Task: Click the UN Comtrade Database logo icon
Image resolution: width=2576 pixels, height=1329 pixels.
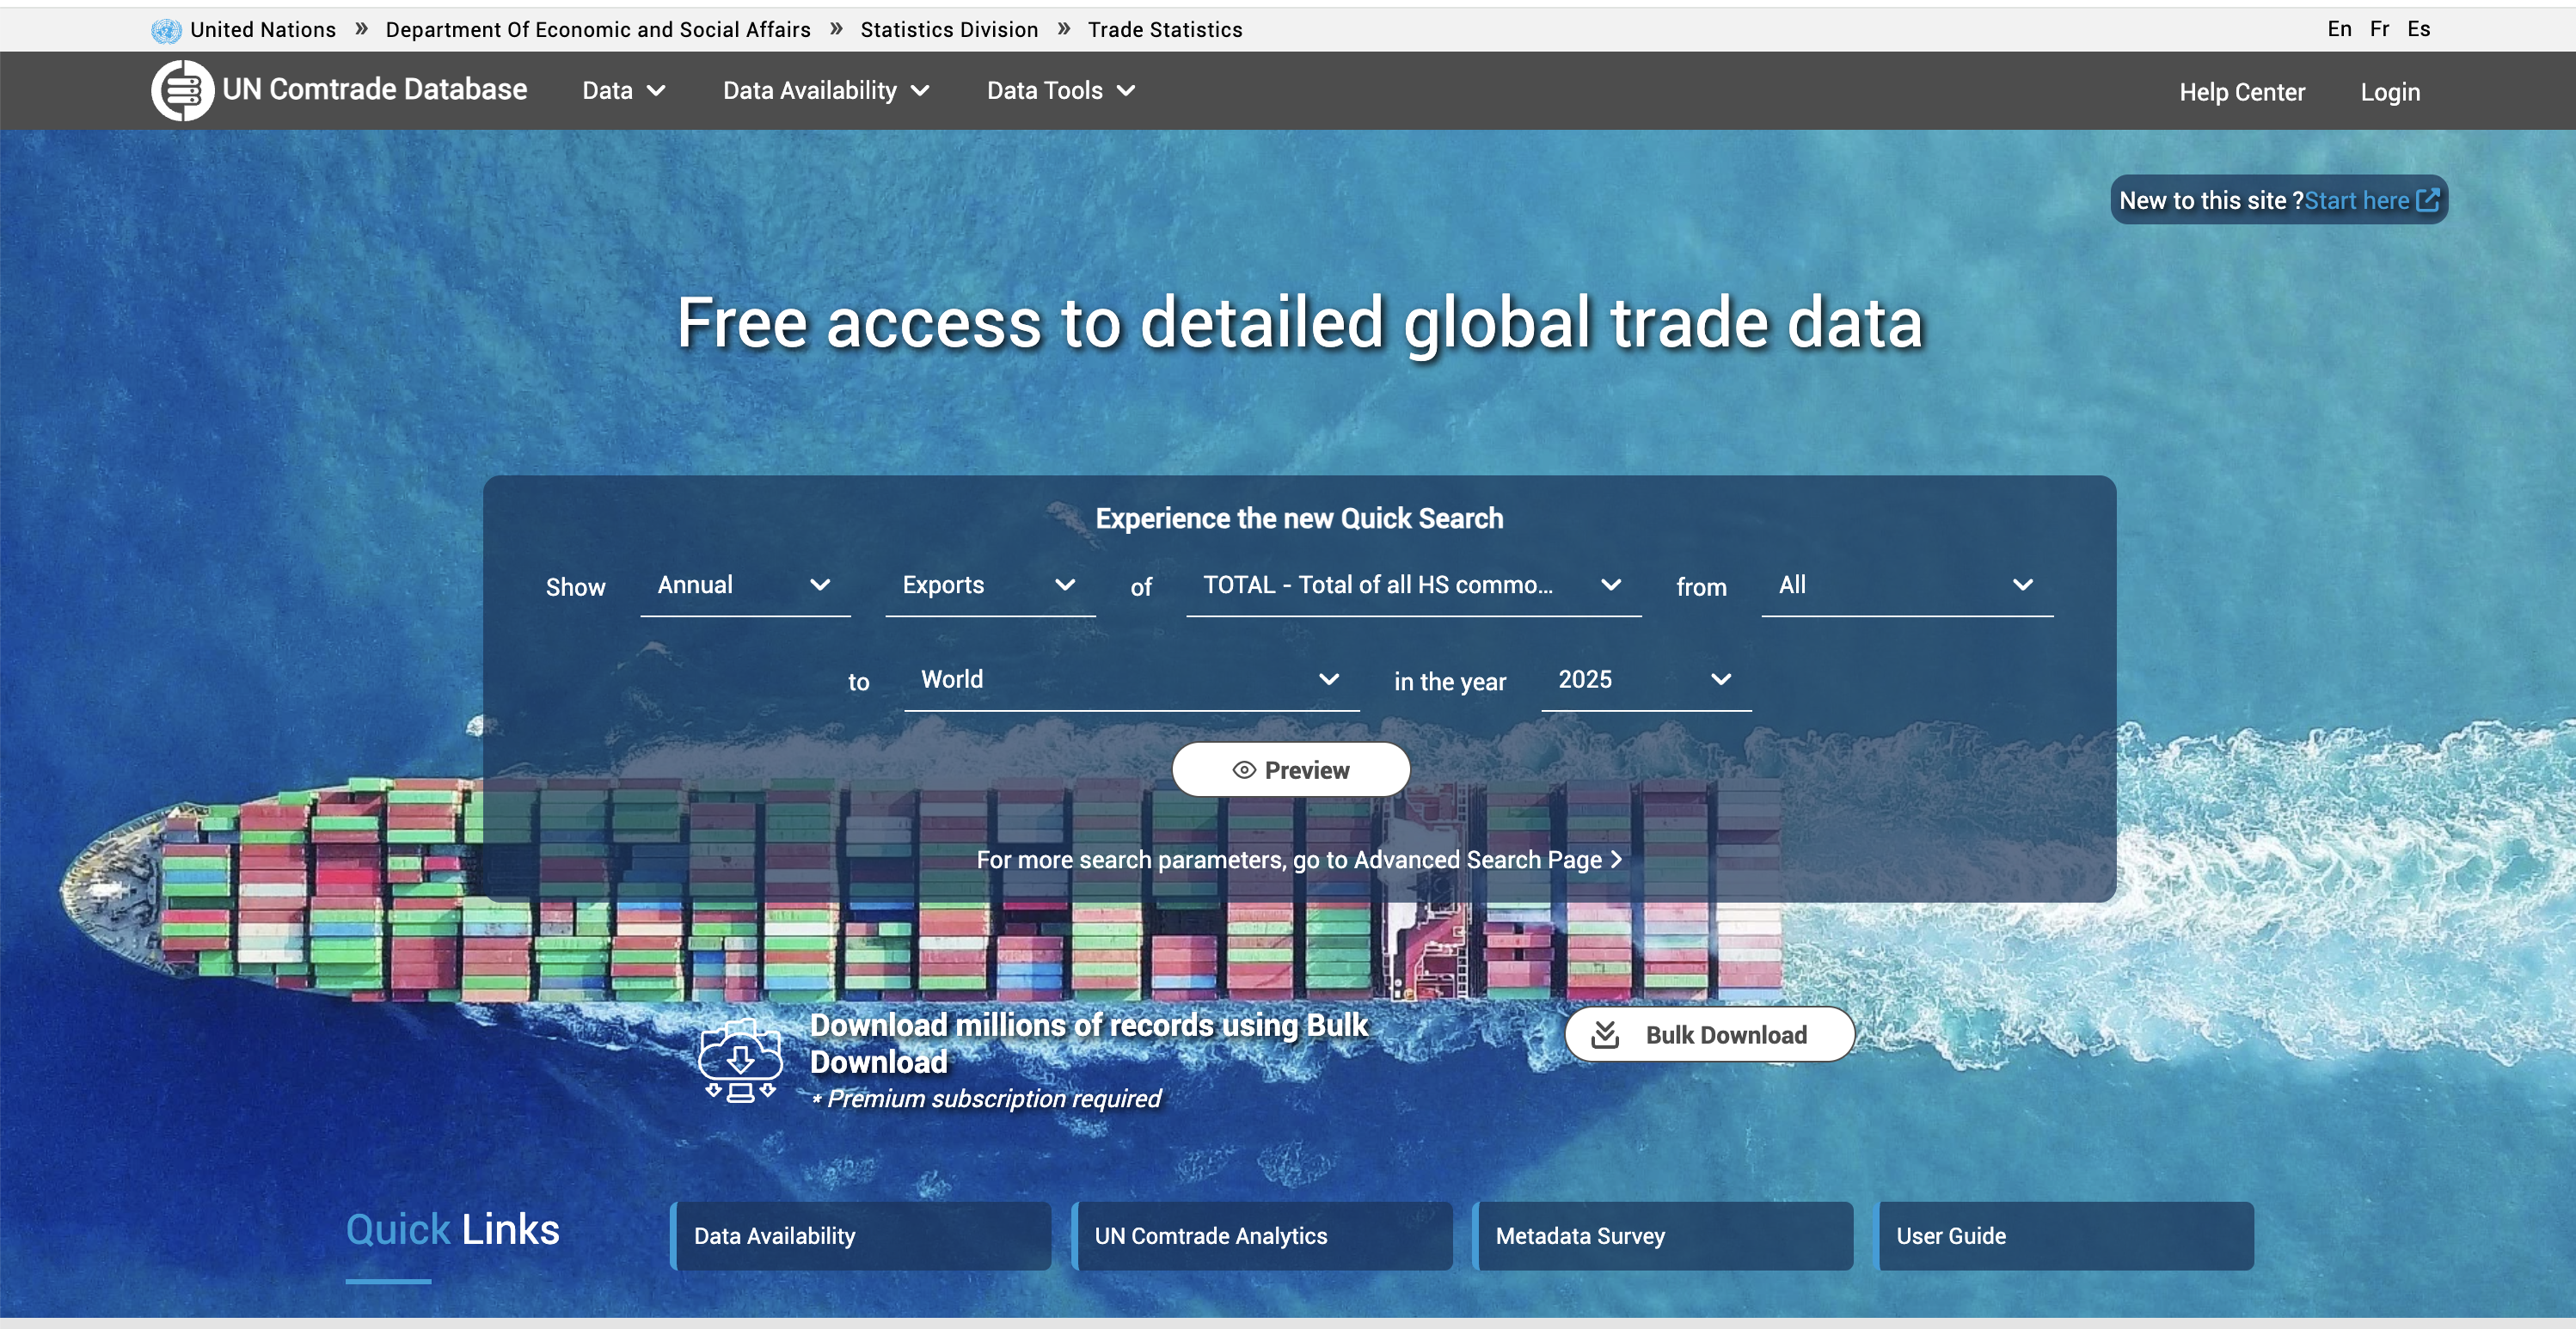Action: (x=182, y=90)
